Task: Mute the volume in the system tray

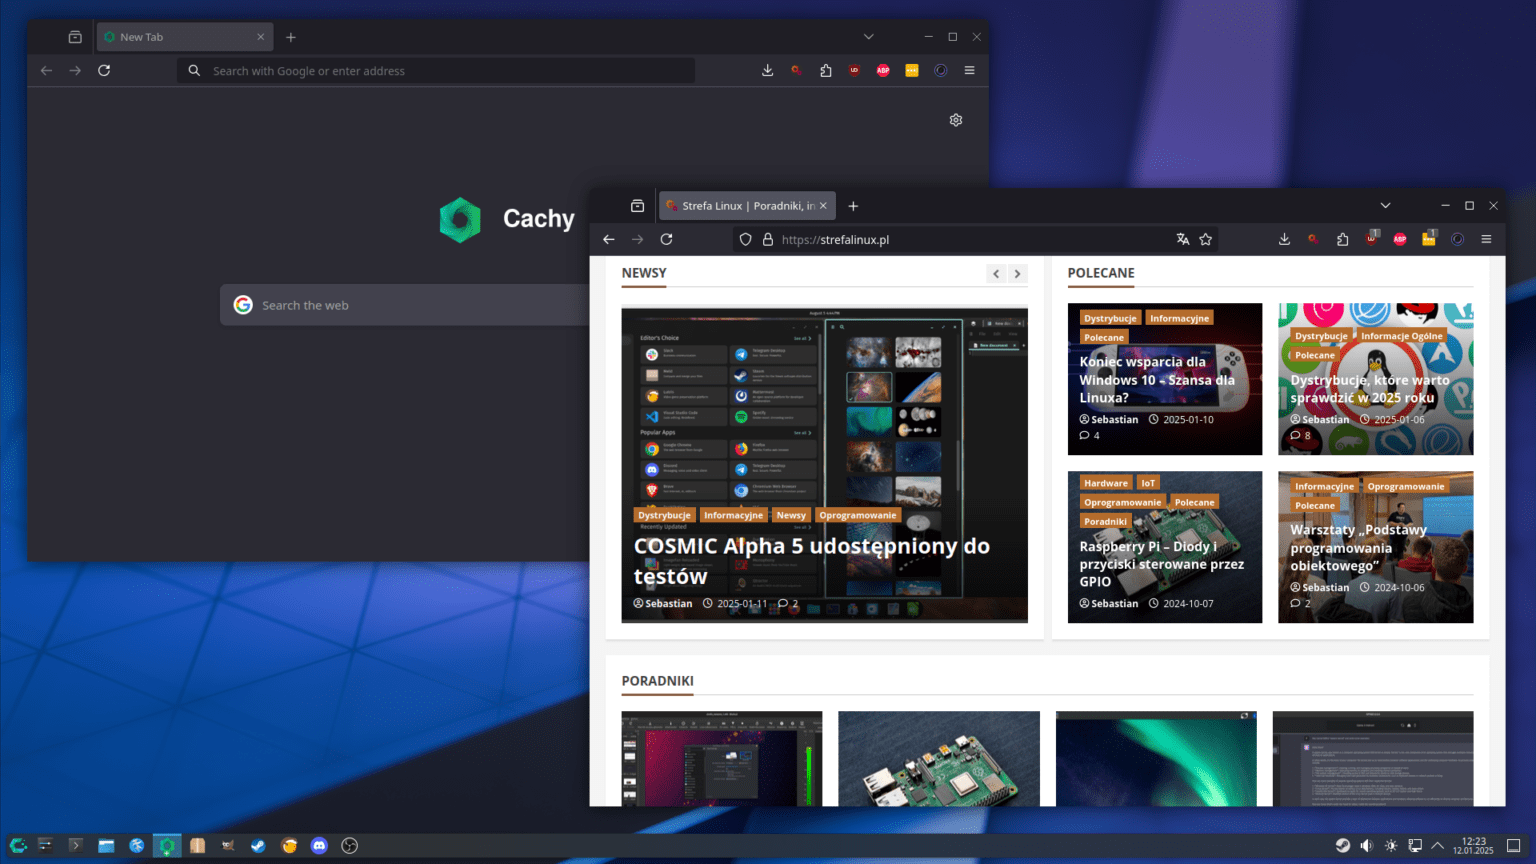Action: [x=1366, y=845]
